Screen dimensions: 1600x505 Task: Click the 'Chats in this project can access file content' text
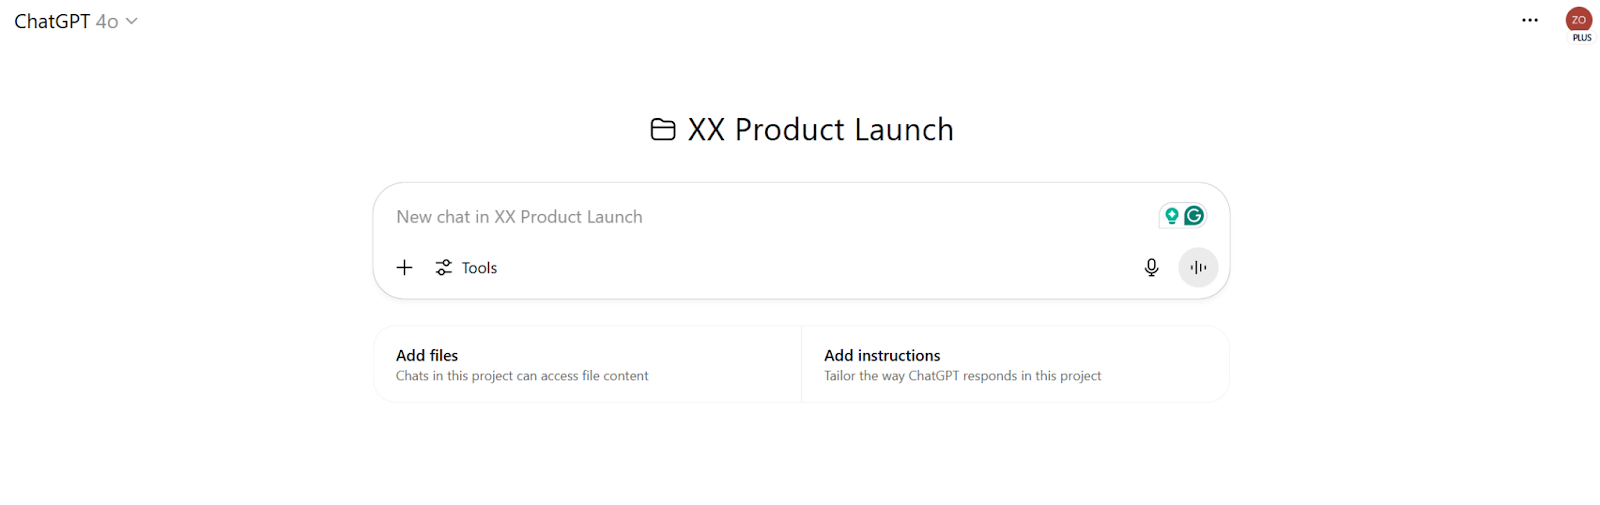click(x=522, y=376)
